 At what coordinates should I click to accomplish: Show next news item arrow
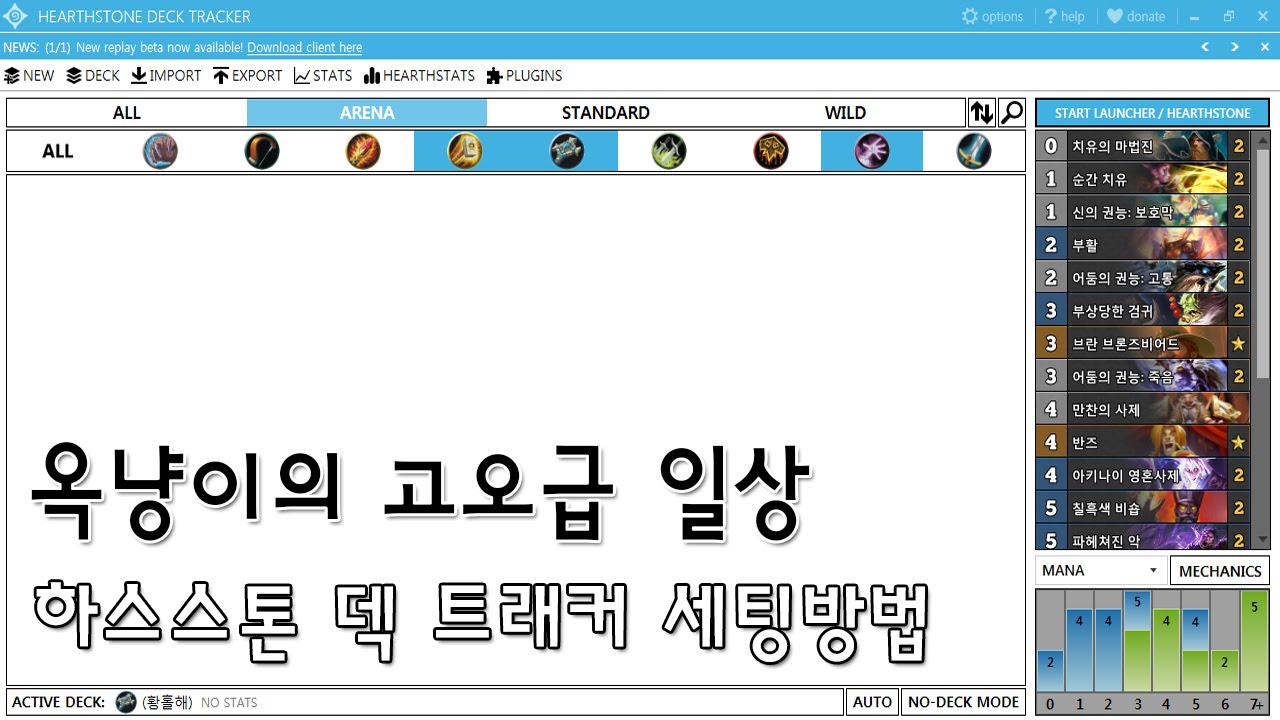[1235, 47]
